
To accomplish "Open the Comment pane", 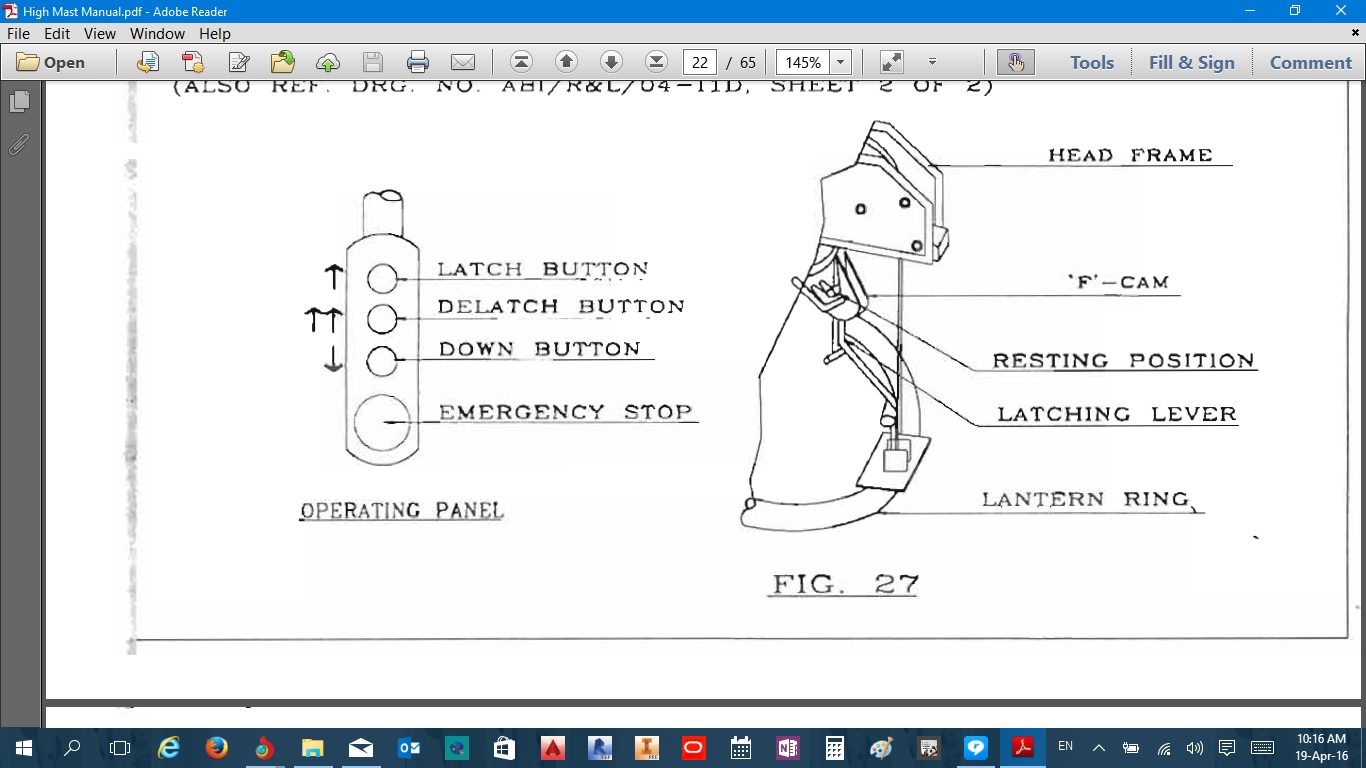I will pyautogui.click(x=1311, y=62).
